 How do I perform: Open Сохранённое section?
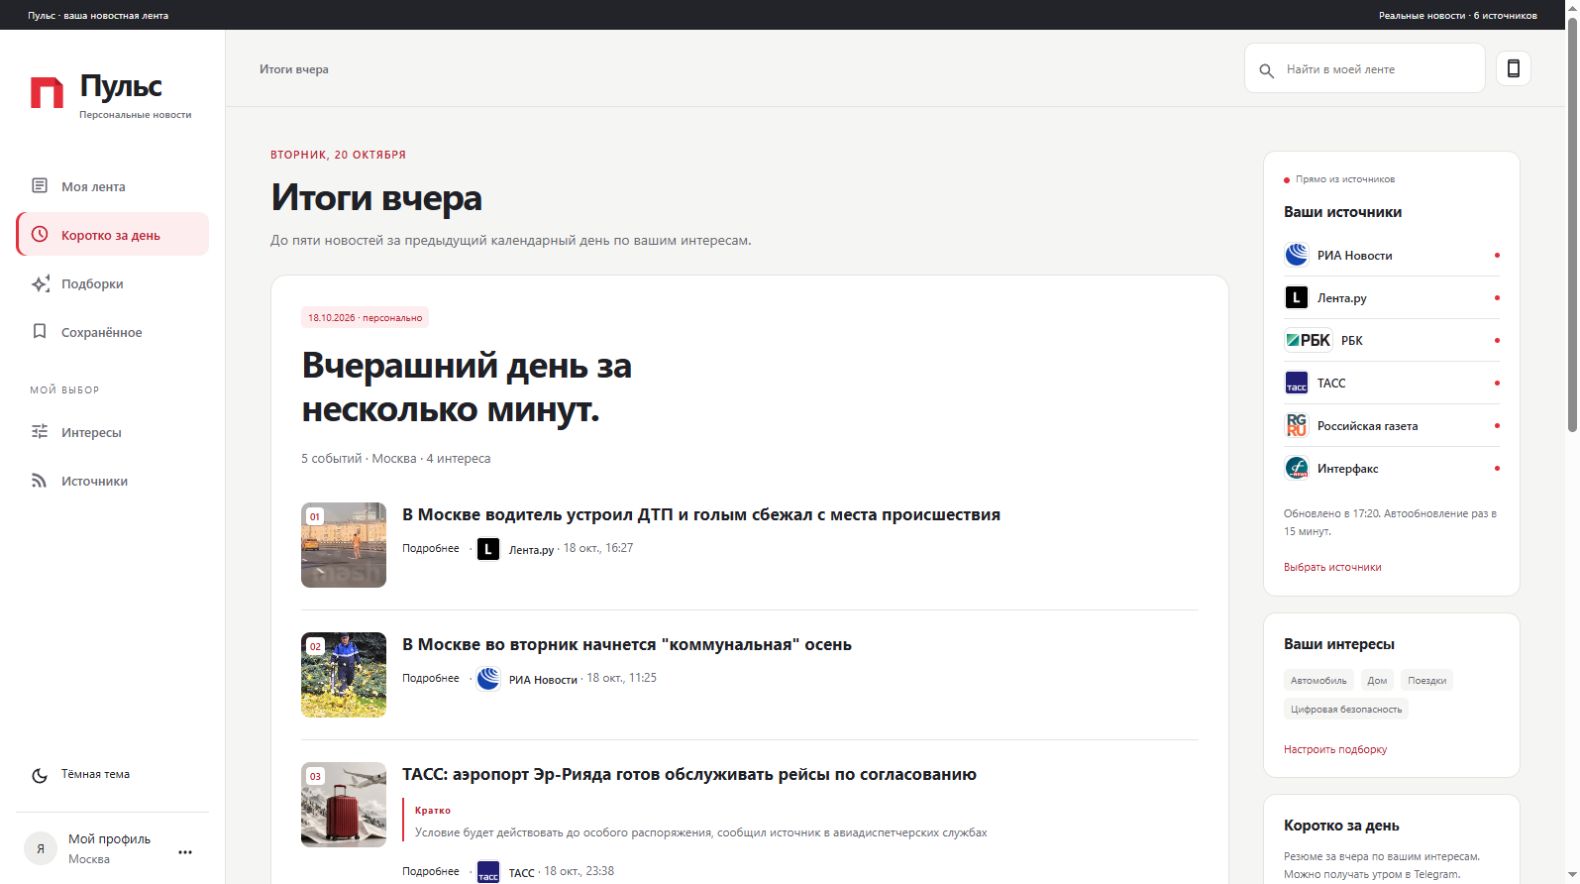pos(112,332)
